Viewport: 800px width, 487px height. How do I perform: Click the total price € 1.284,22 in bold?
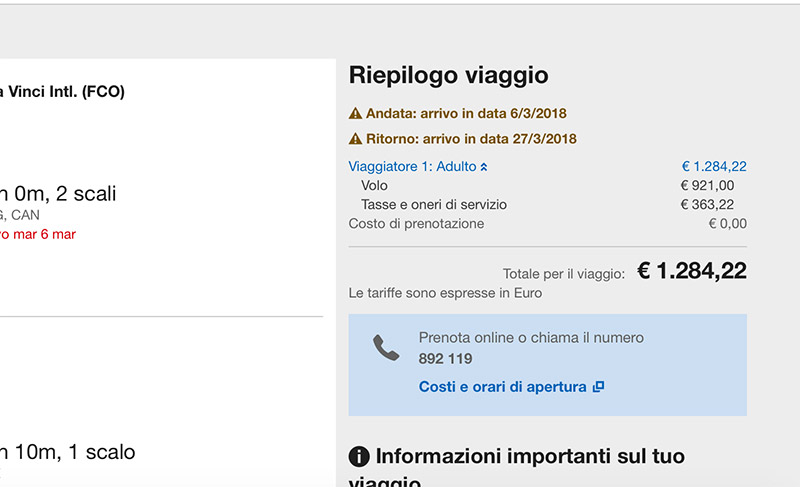[691, 271]
